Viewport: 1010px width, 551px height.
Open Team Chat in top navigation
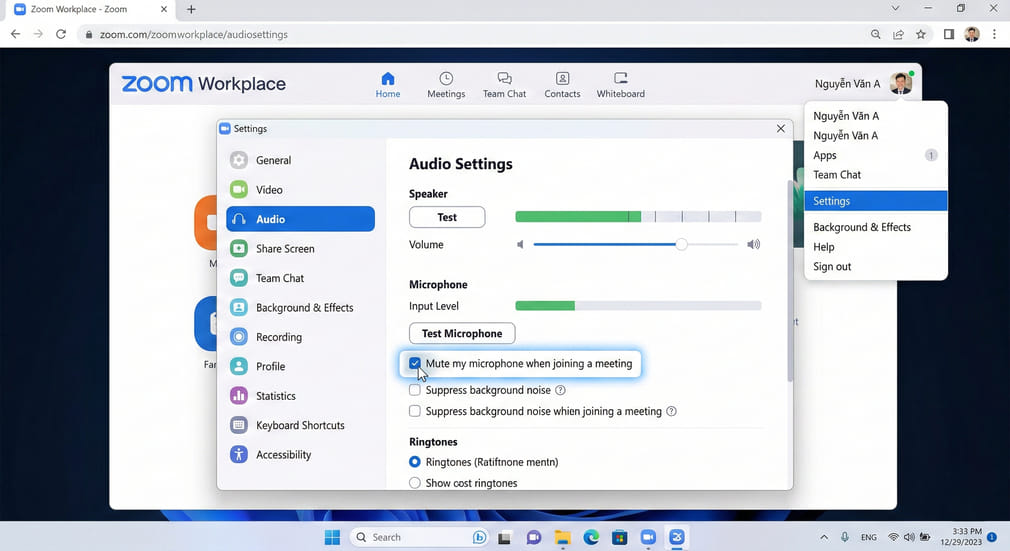pyautogui.click(x=504, y=79)
